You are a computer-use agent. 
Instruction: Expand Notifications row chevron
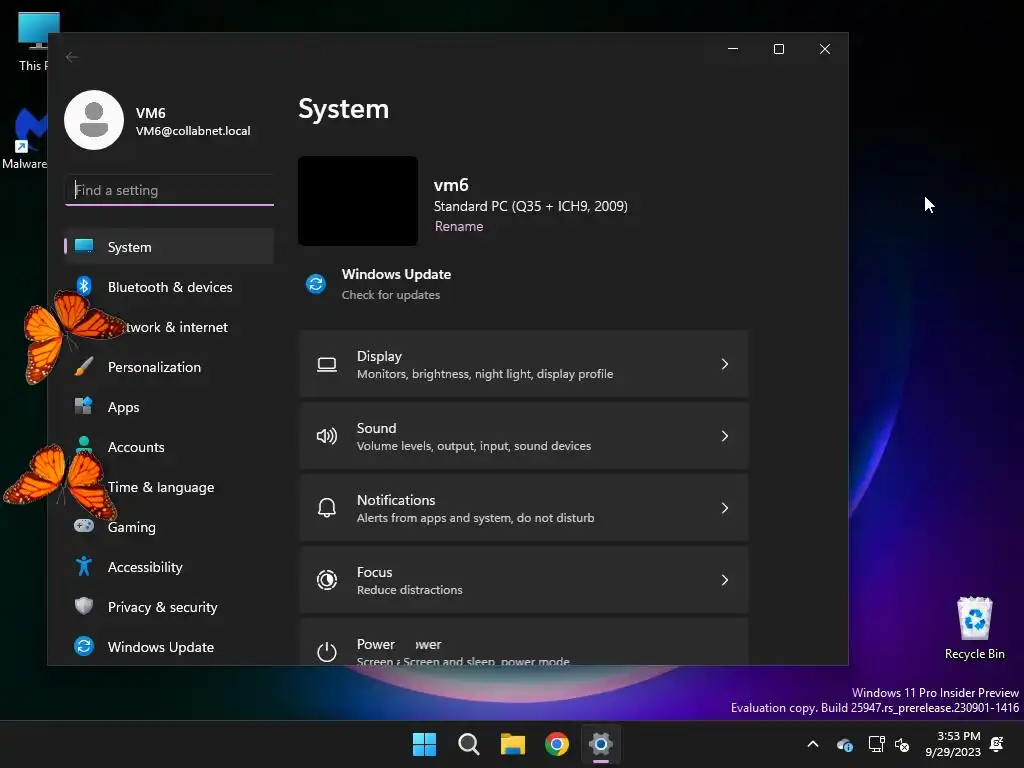click(x=724, y=508)
